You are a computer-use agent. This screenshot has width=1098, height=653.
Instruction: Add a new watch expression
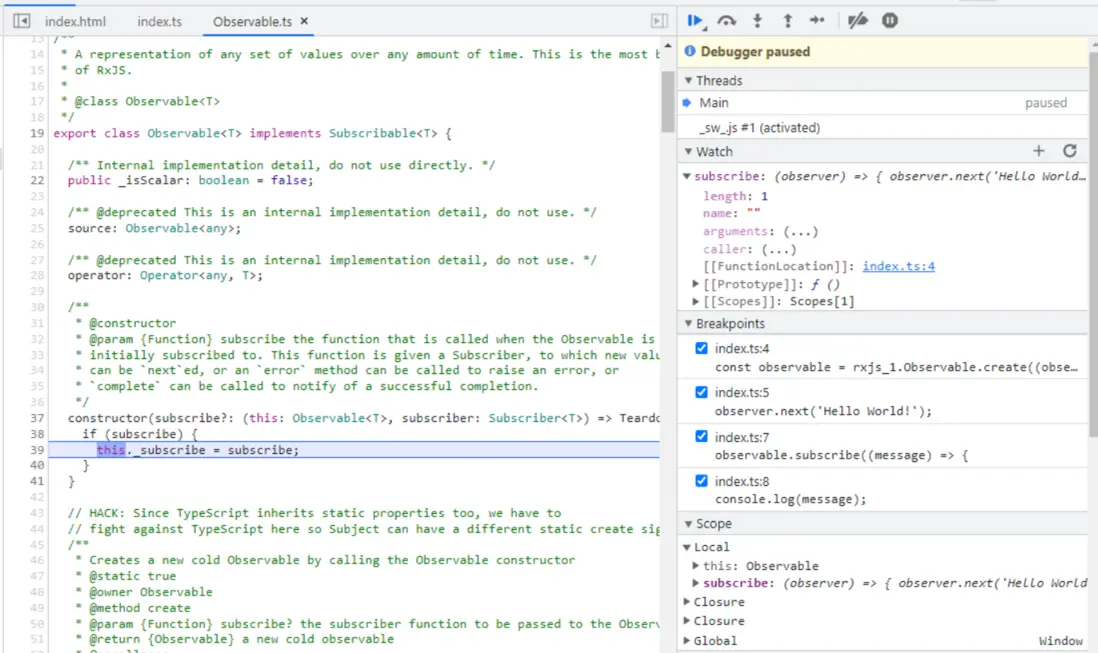point(1038,151)
